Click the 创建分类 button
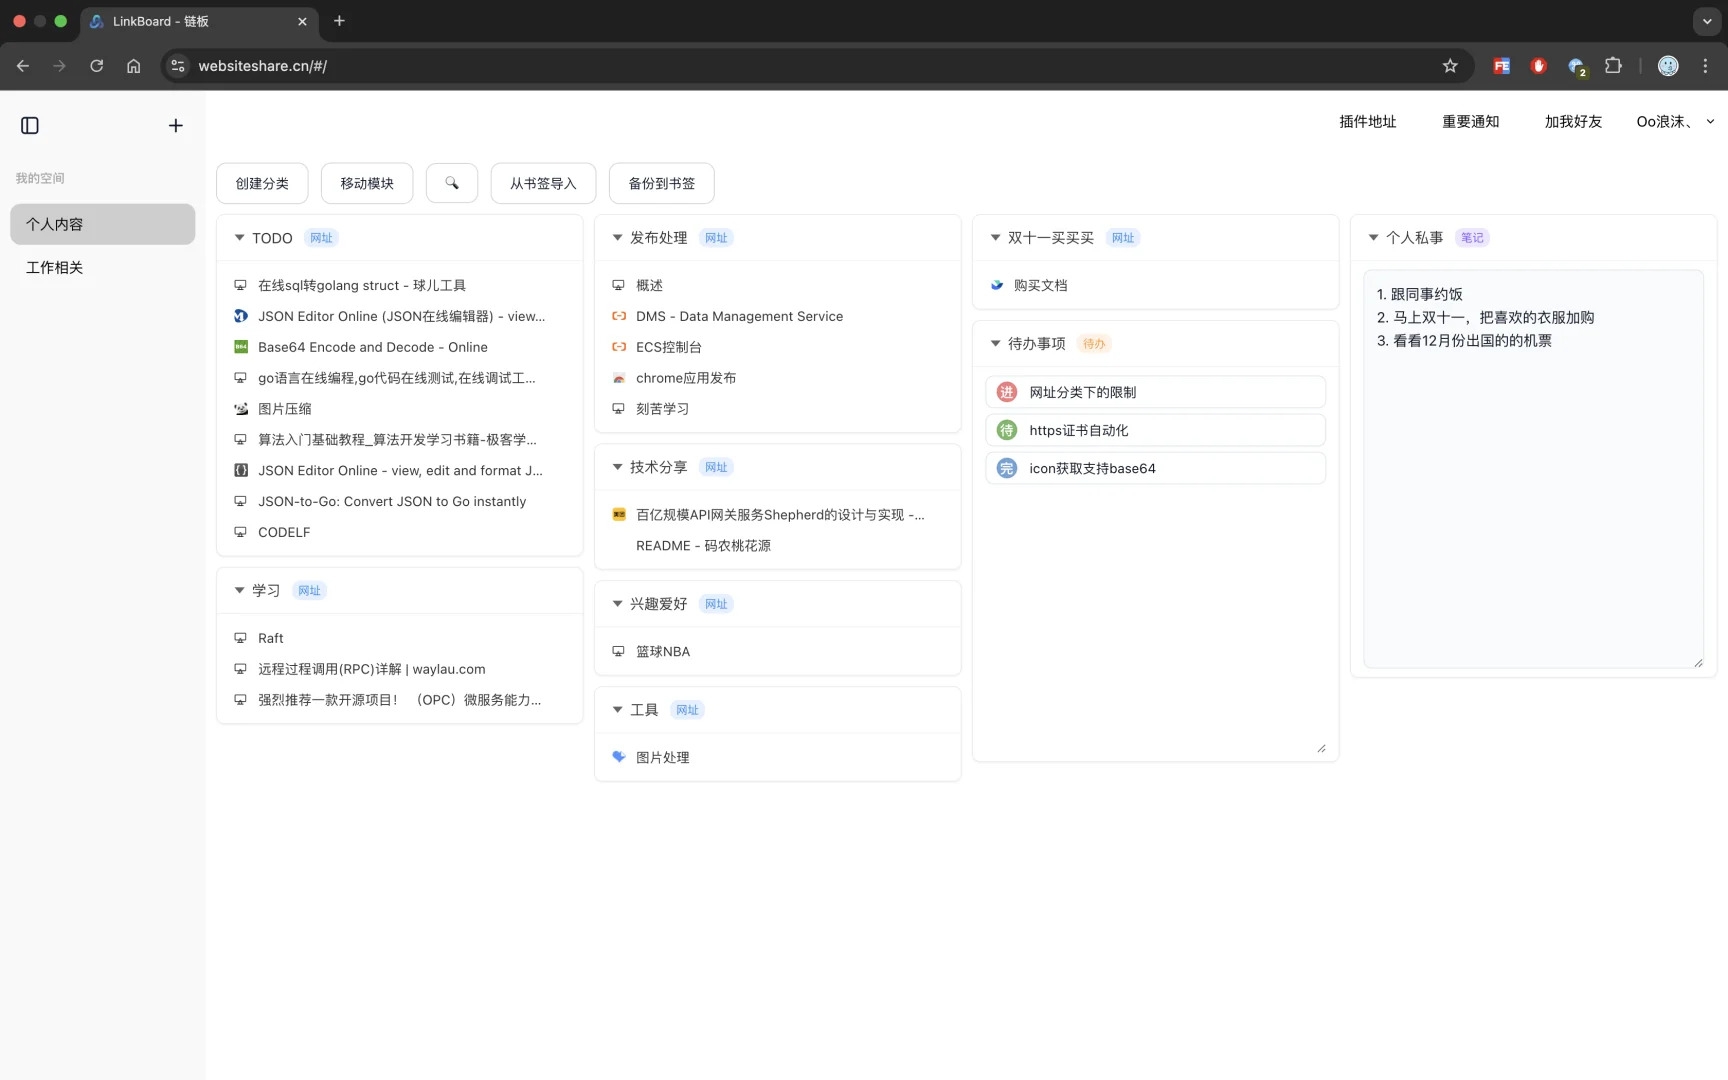 tap(261, 183)
